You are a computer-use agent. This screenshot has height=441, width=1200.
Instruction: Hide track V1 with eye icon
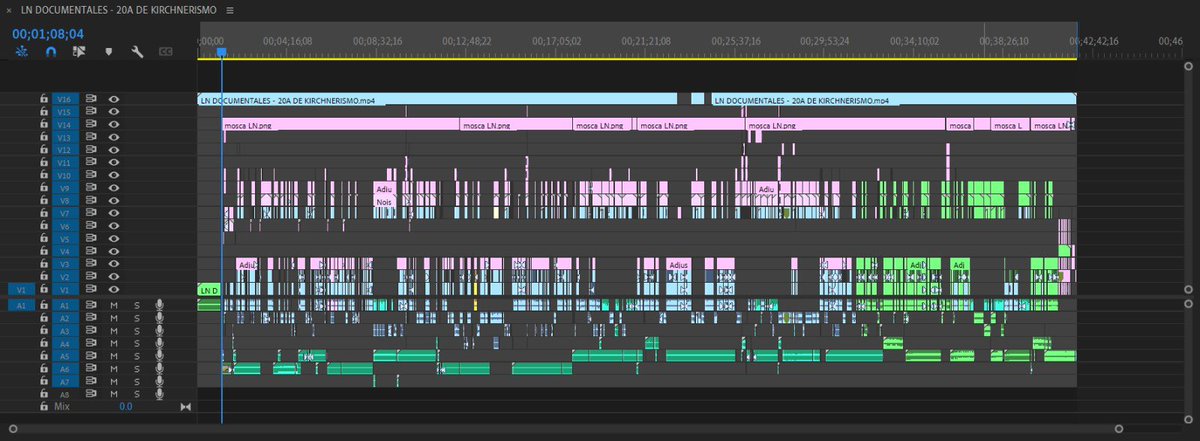pos(114,290)
